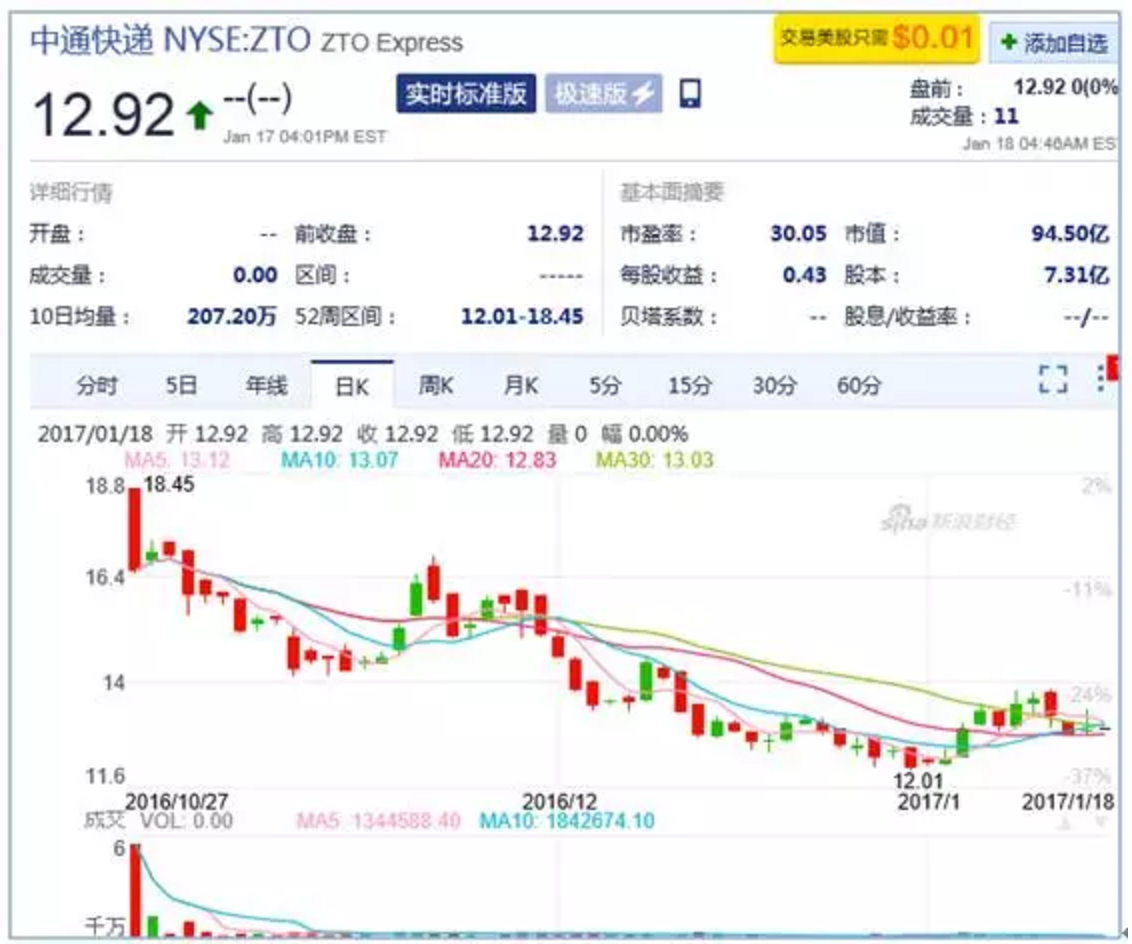Click the 18.45 high price marker
Viewport: 1132px width, 944px height.
point(169,484)
